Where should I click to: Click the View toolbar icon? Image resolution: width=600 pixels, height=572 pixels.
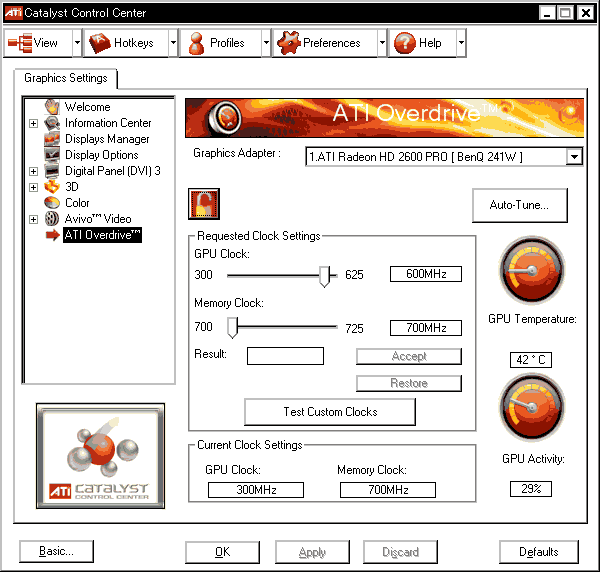(x=20, y=43)
